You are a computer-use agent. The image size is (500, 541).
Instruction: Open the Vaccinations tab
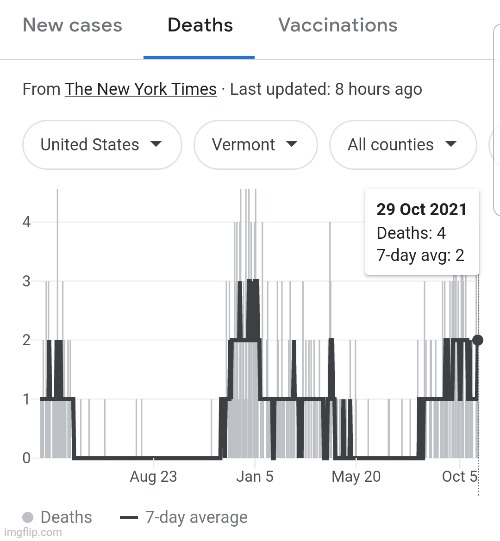point(338,25)
